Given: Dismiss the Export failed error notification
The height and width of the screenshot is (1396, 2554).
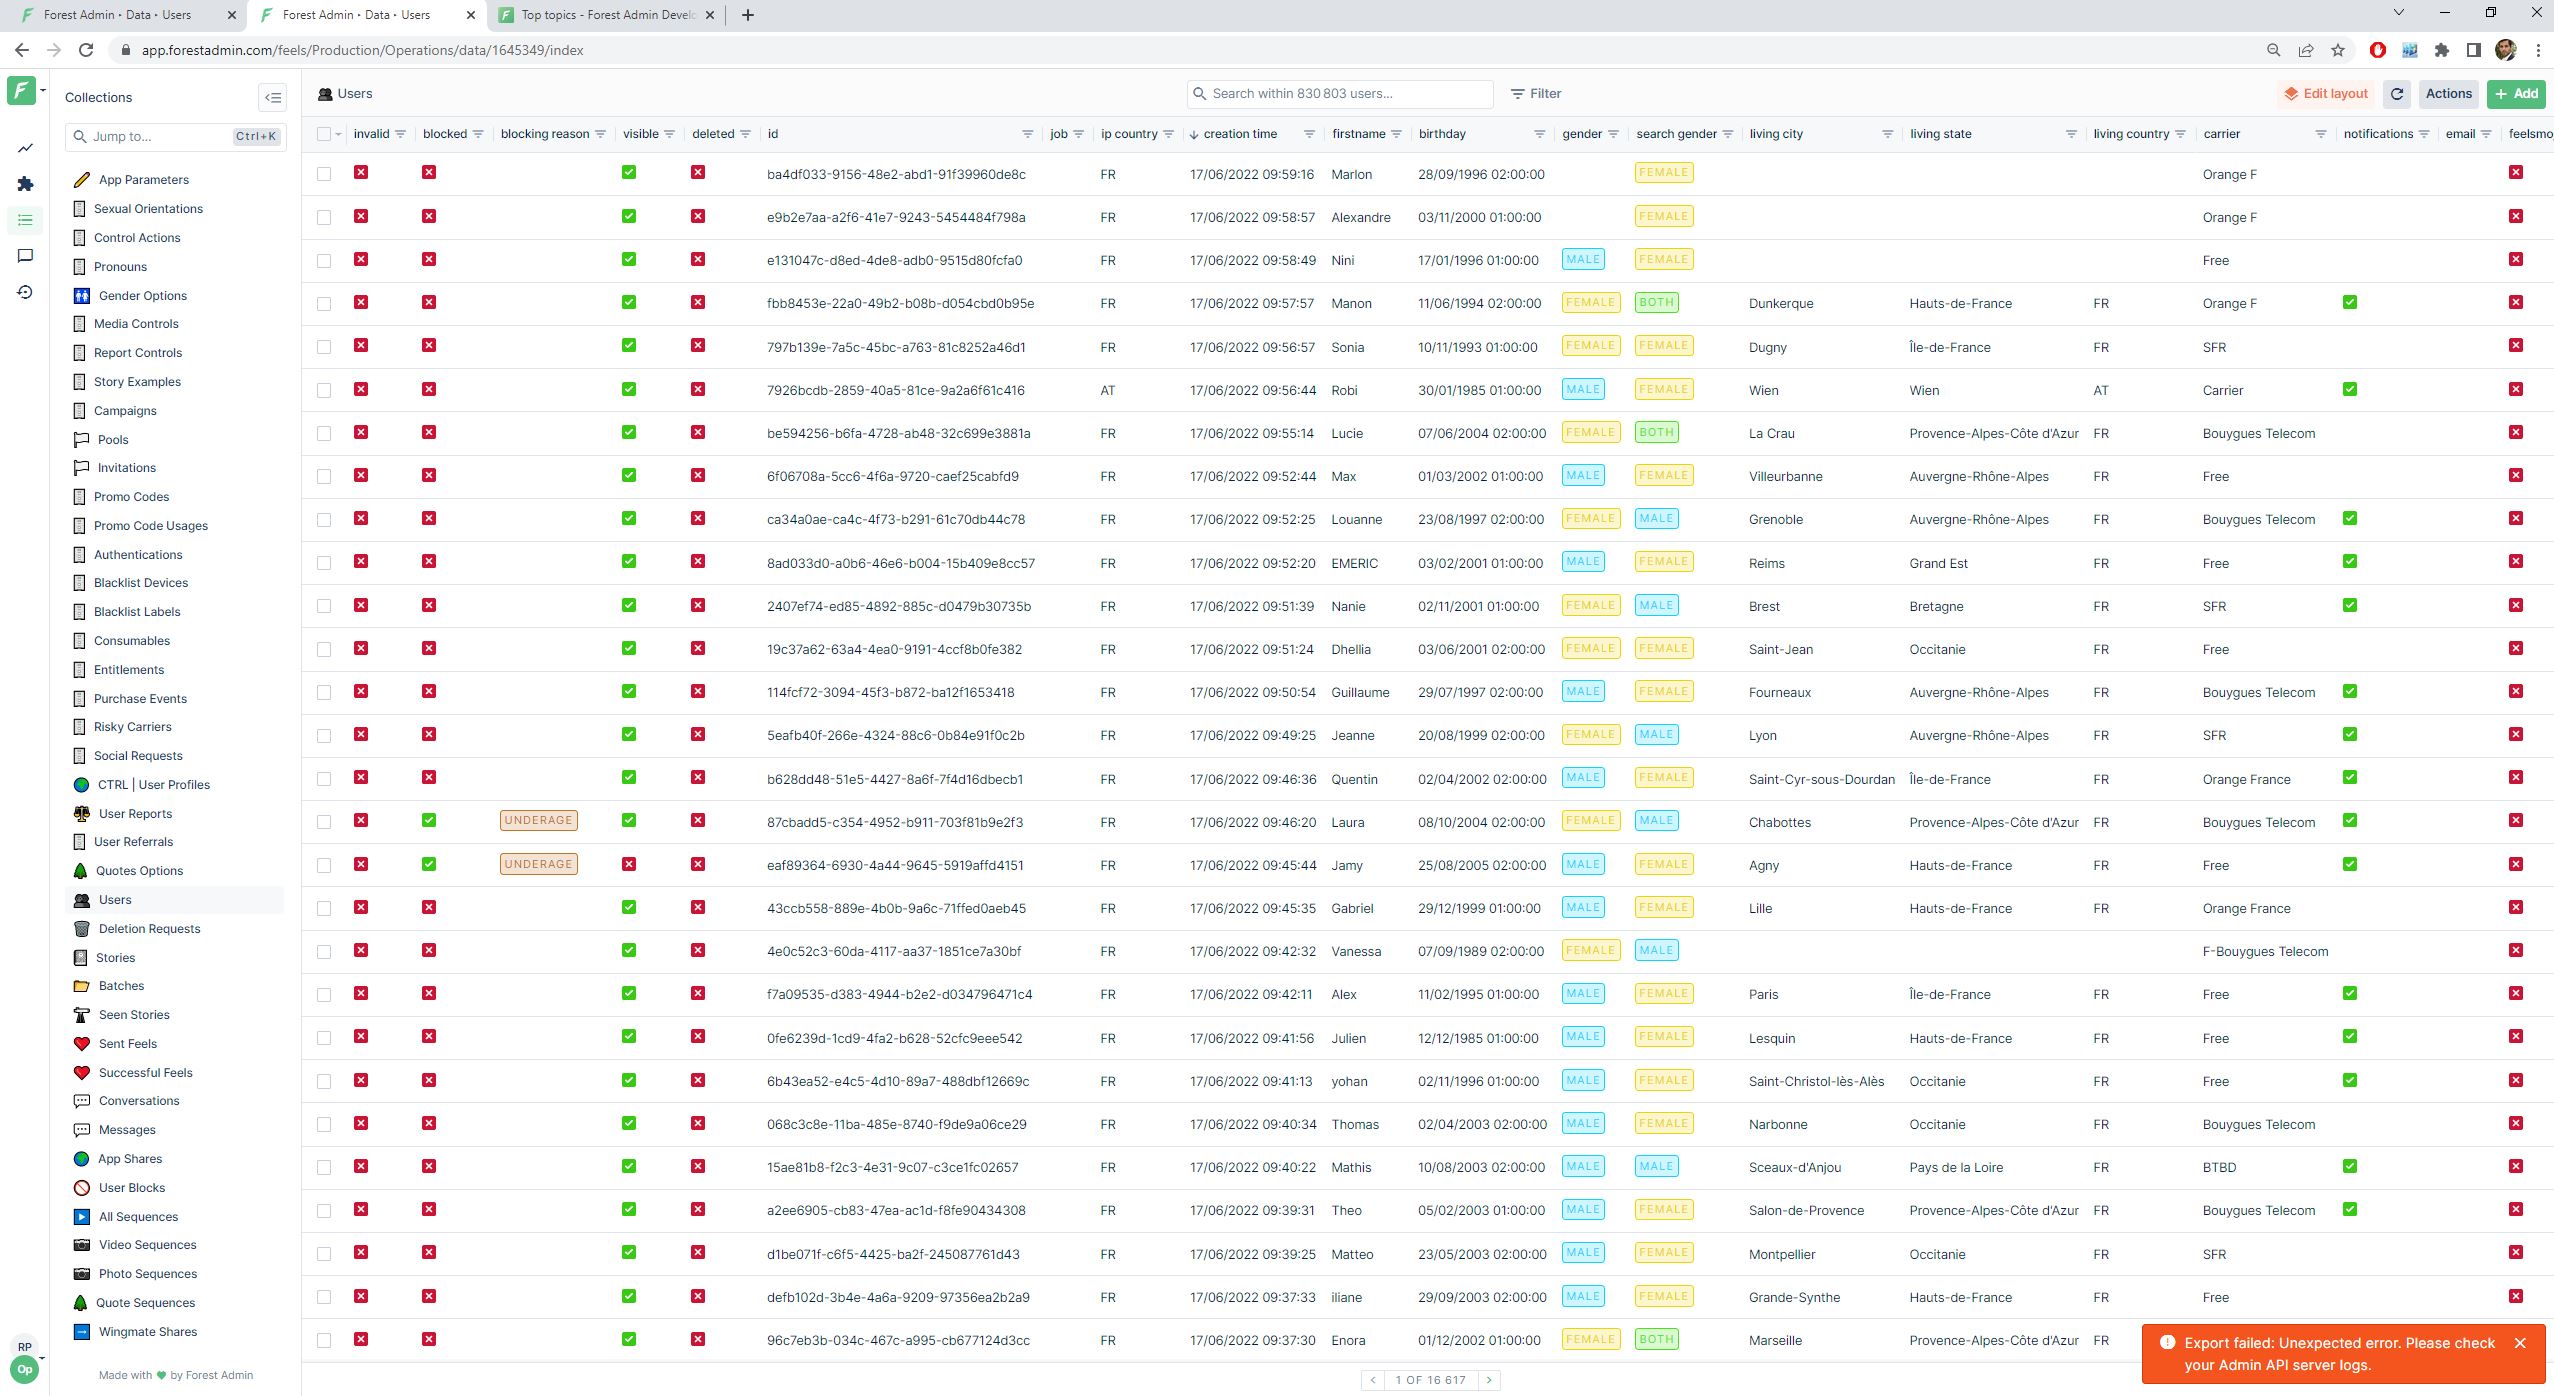Looking at the screenshot, I should 2520,1343.
